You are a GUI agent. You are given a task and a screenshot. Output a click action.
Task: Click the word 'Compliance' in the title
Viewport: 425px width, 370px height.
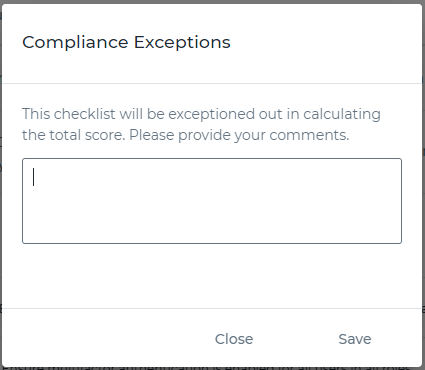tap(75, 43)
